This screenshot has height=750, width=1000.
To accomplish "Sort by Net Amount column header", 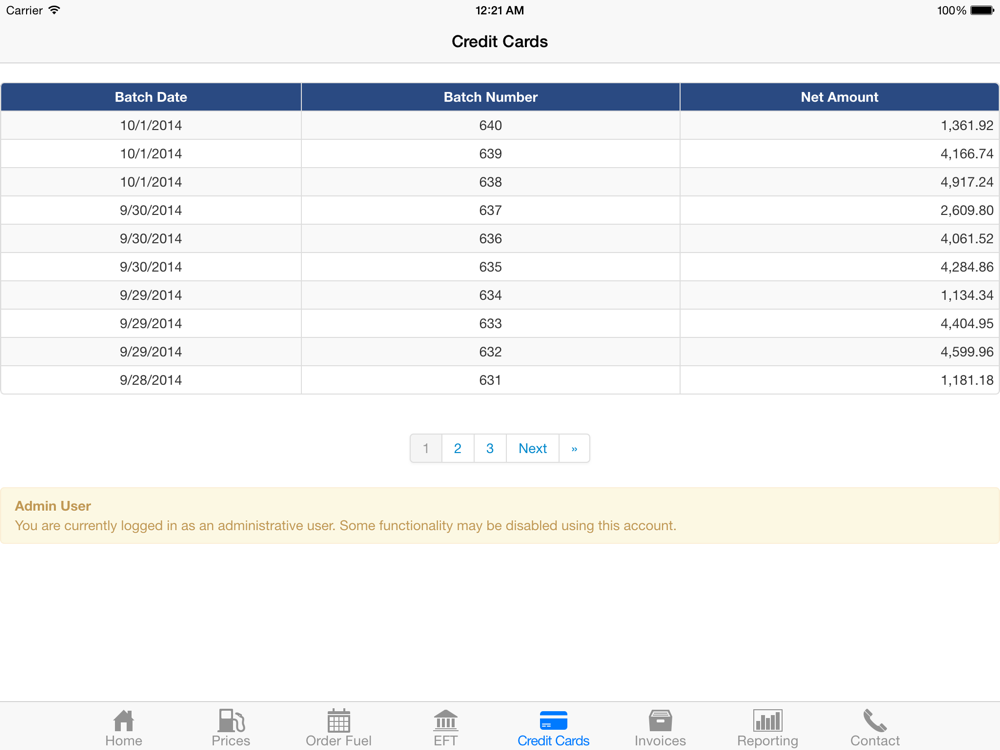I will click(839, 97).
